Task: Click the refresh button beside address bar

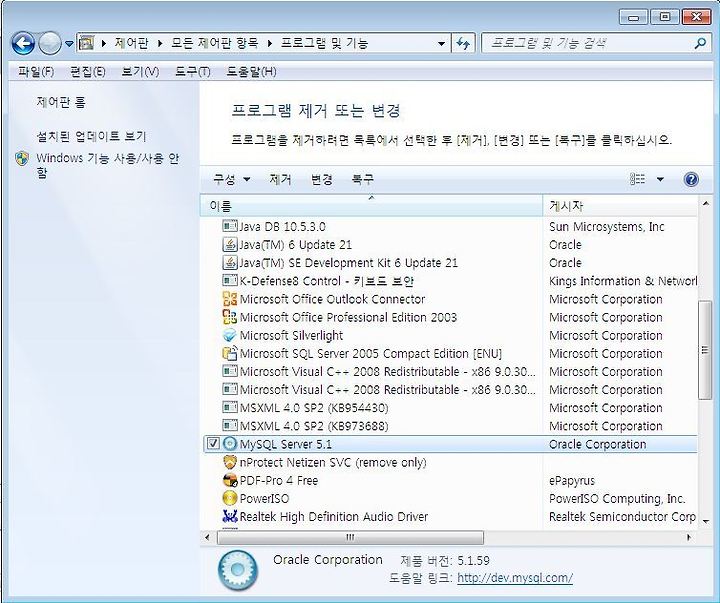Action: point(463,44)
